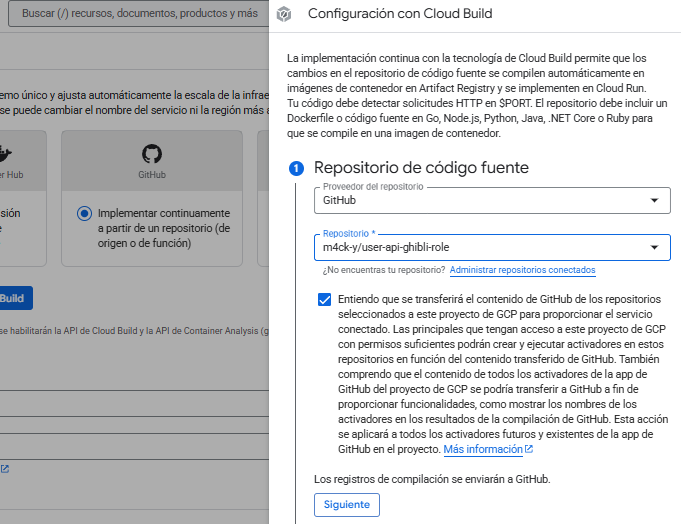Click the partially visible Build button
Screen dimensions: 681x524
[16, 298]
